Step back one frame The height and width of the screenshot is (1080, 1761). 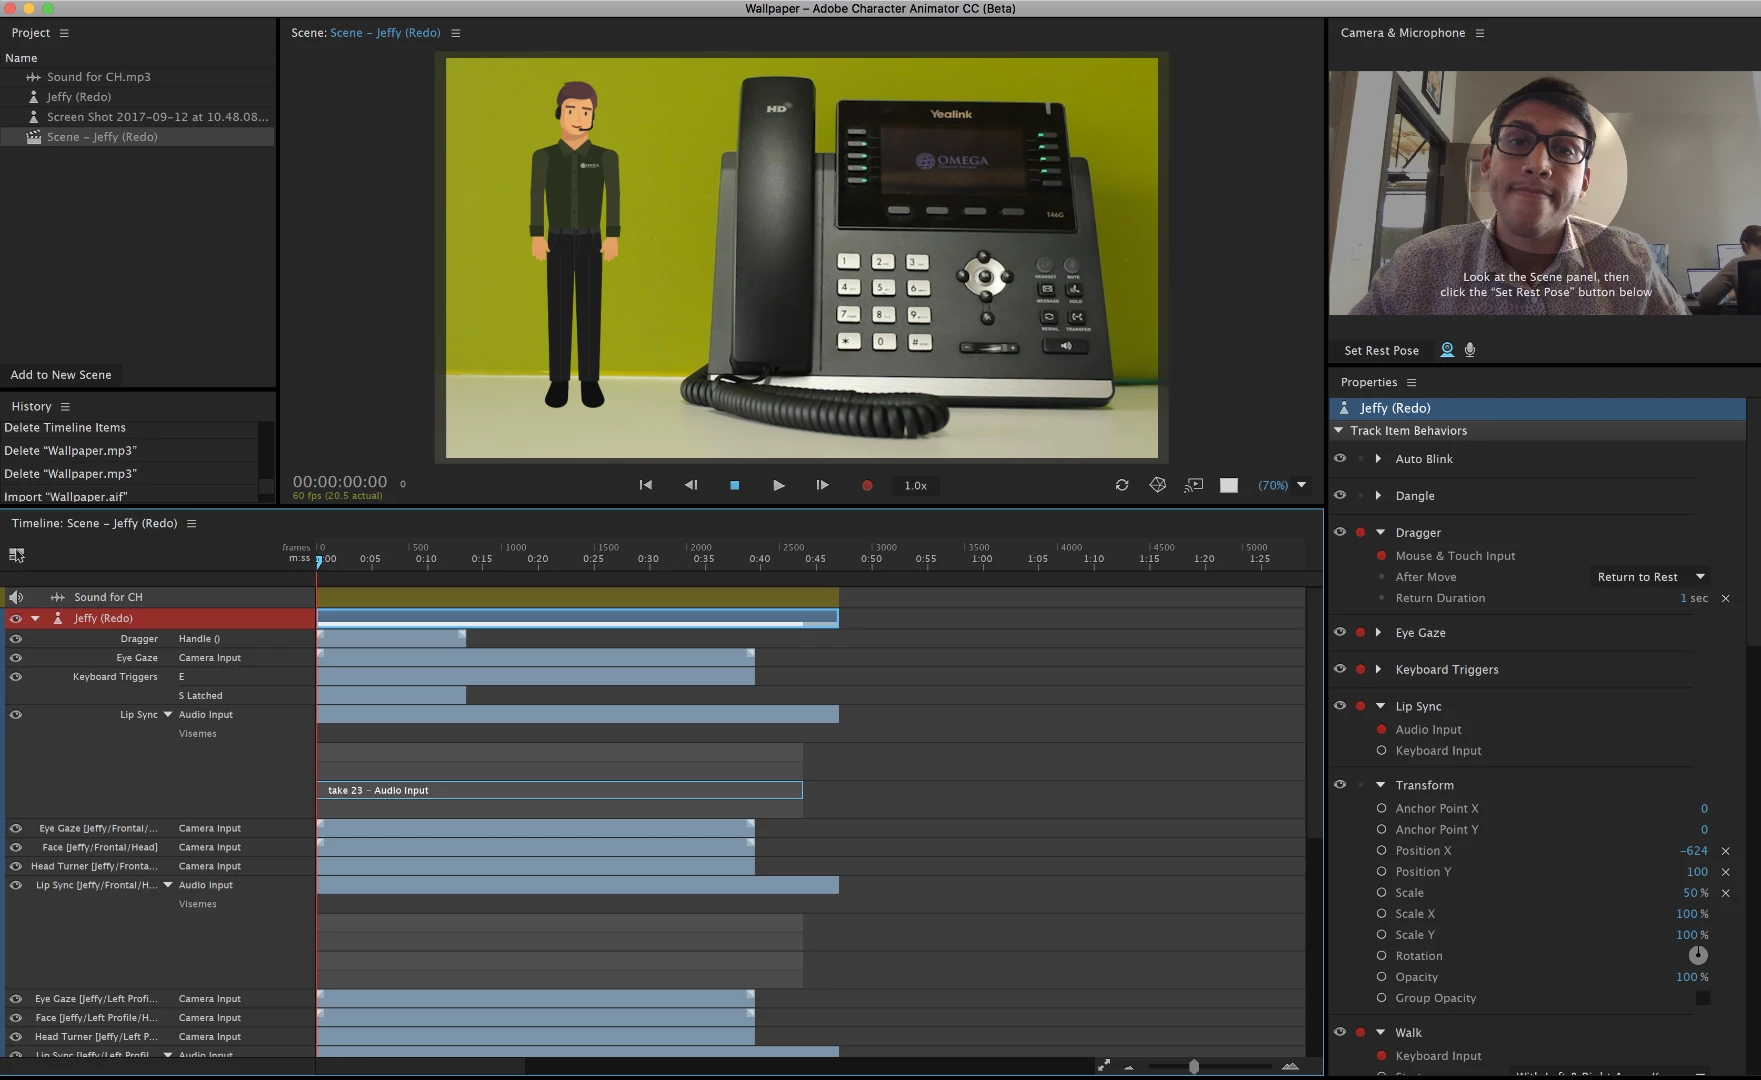pyautogui.click(x=691, y=485)
